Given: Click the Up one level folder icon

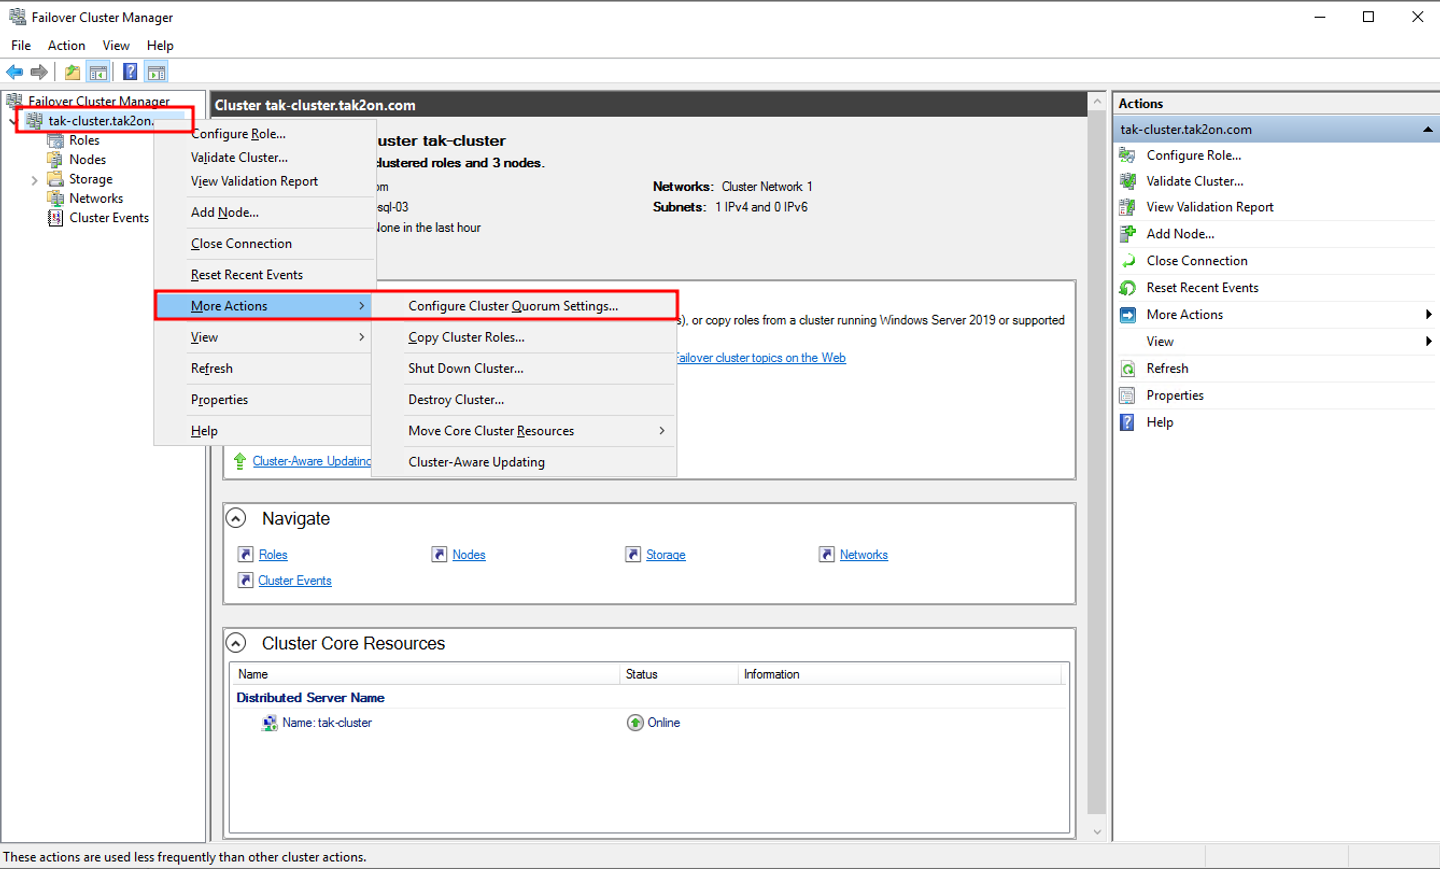Looking at the screenshot, I should 72,72.
